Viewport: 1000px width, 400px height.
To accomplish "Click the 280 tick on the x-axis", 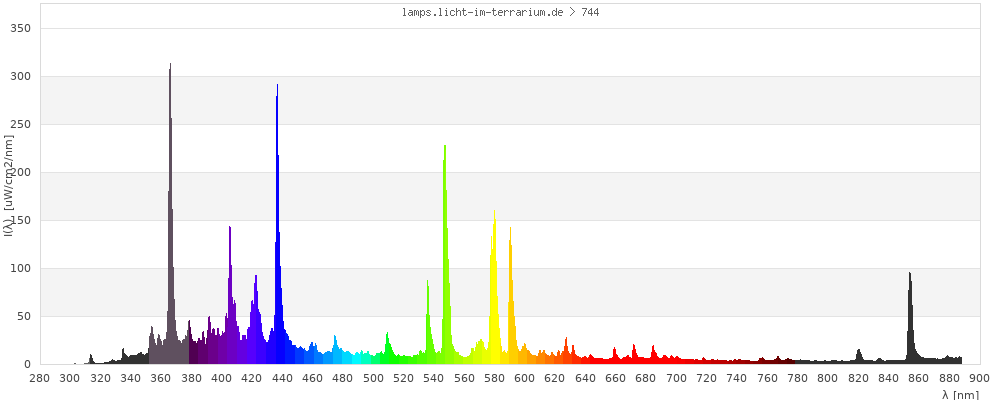I will point(39,377).
